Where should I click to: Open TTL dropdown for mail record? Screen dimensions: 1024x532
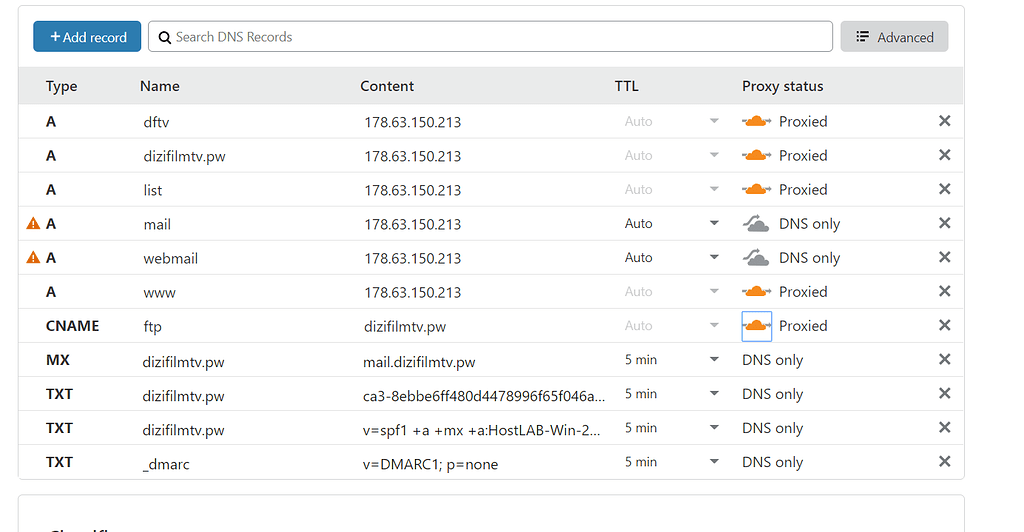coord(714,224)
